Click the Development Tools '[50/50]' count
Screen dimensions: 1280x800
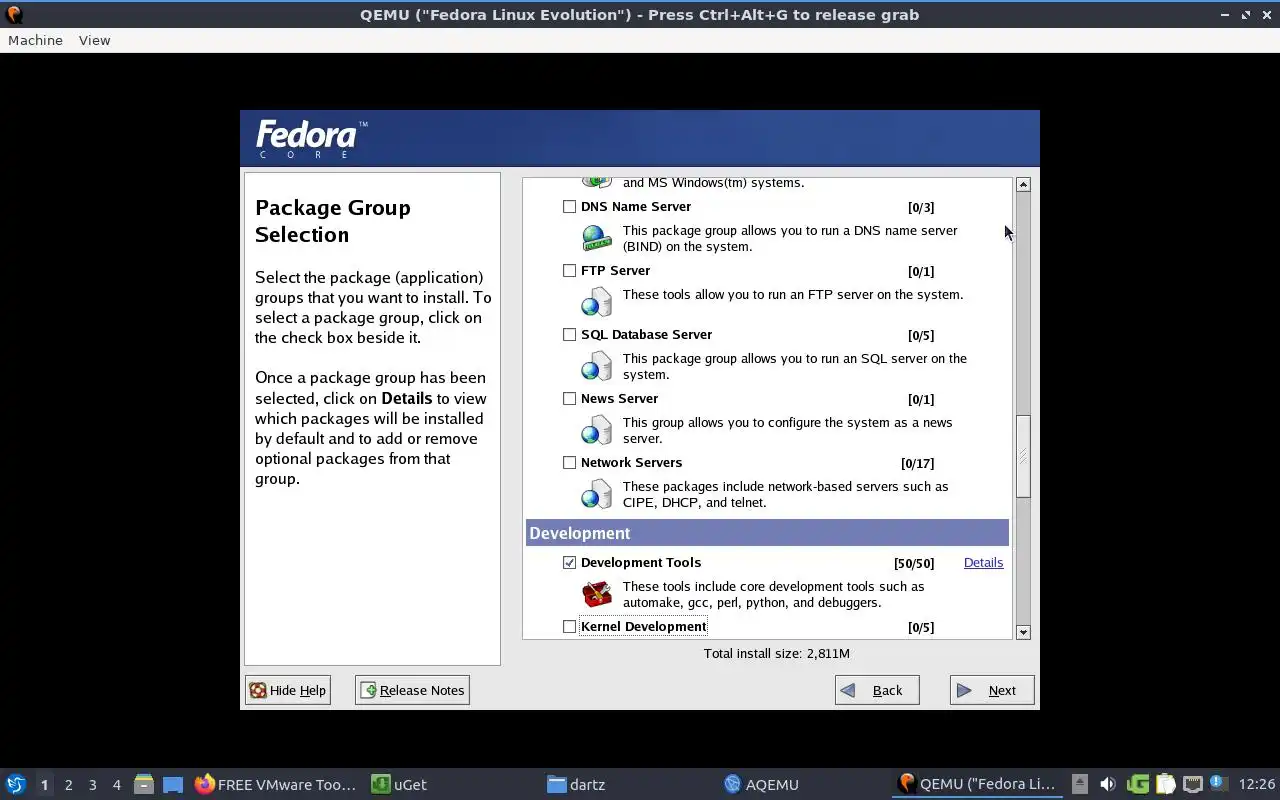914,563
